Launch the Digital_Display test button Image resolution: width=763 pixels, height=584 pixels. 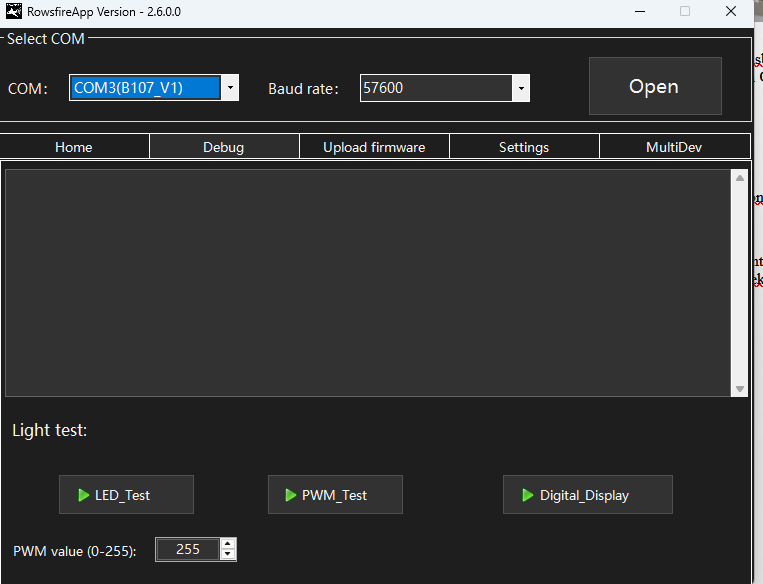(588, 494)
